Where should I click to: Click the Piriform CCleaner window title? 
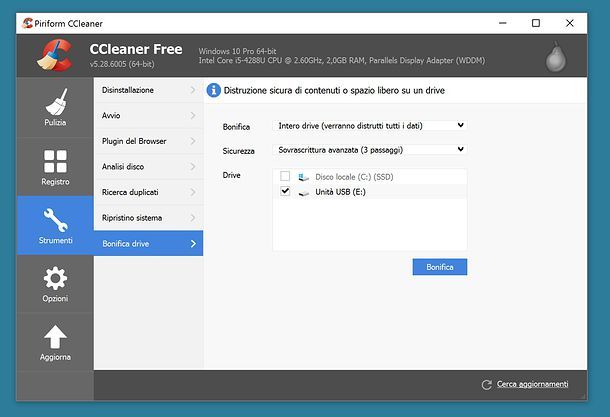(x=68, y=24)
